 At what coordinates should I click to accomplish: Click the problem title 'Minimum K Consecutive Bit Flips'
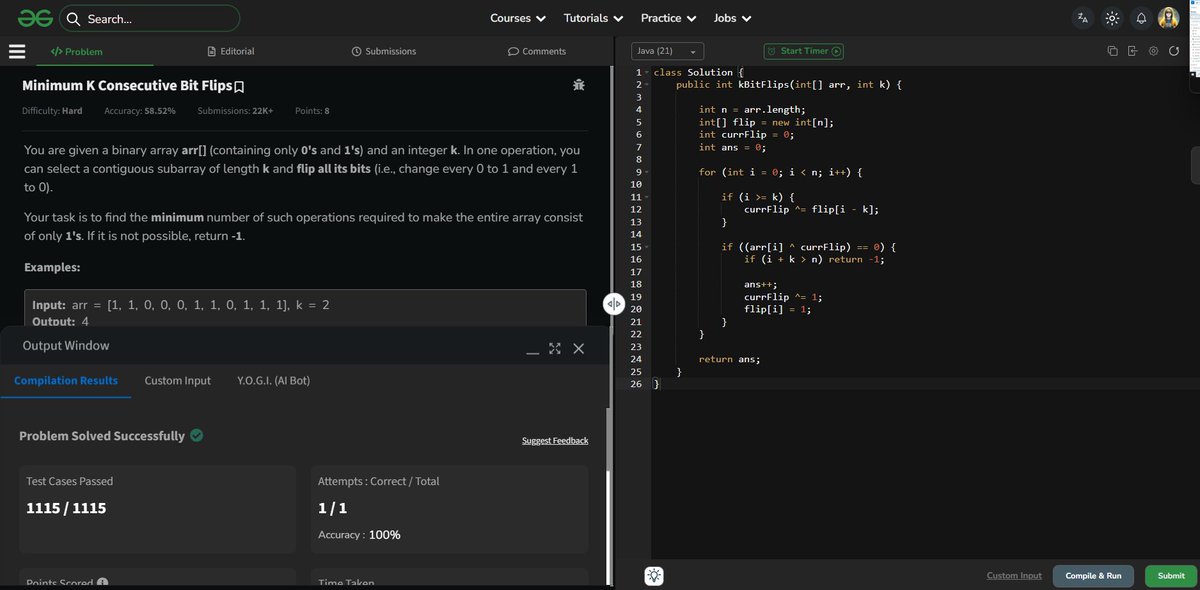point(127,86)
